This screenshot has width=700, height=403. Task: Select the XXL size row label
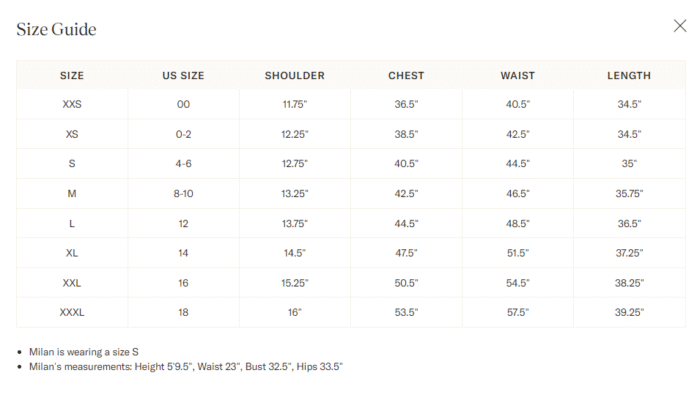72,283
